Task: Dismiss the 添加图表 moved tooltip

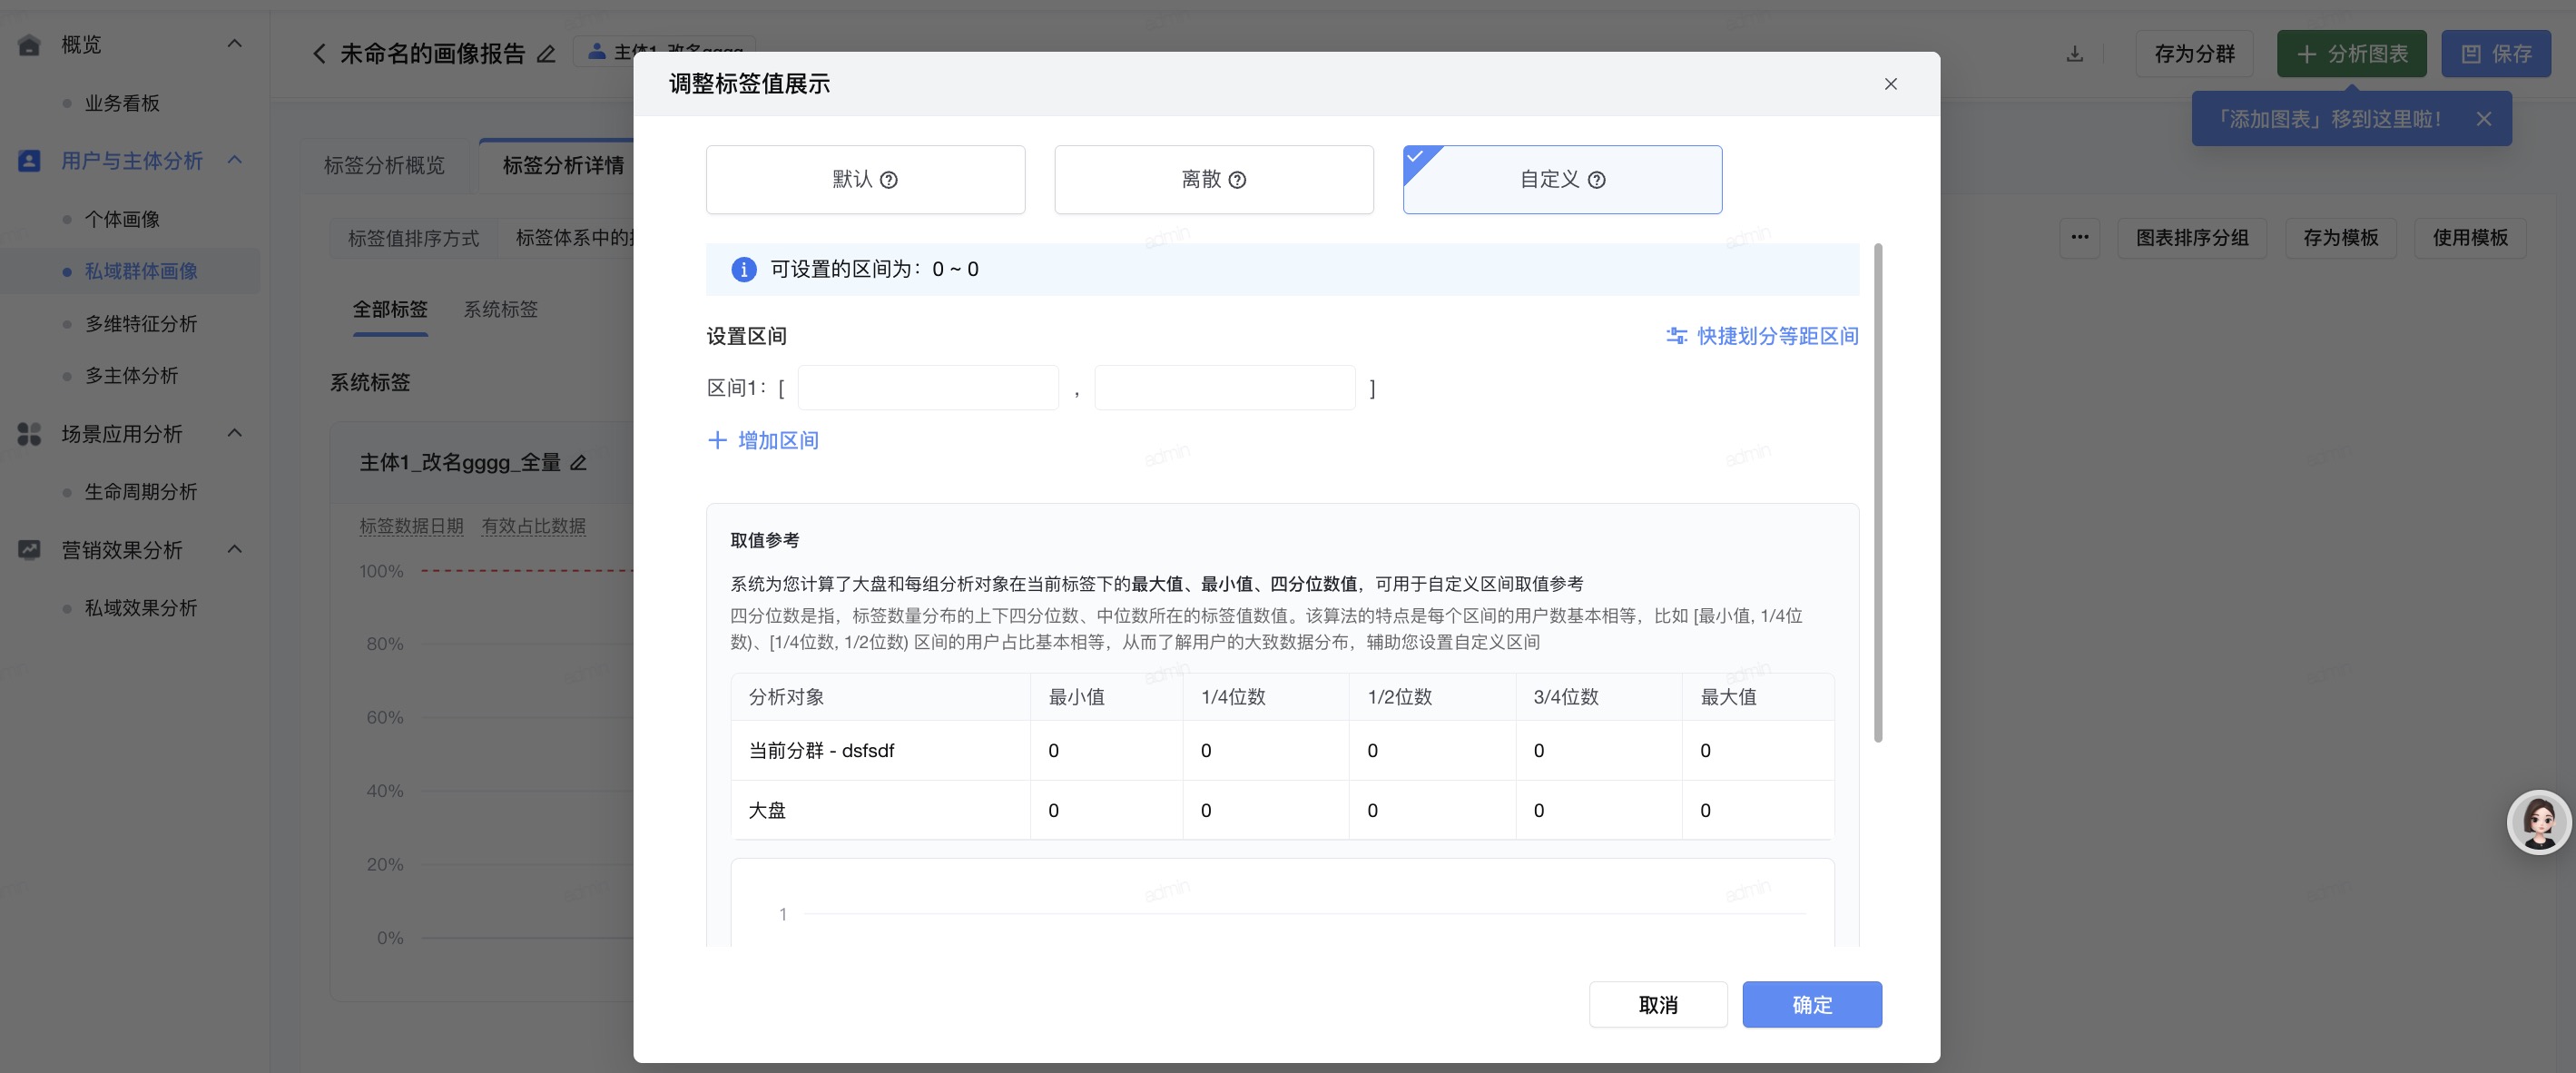Action: 2484,119
